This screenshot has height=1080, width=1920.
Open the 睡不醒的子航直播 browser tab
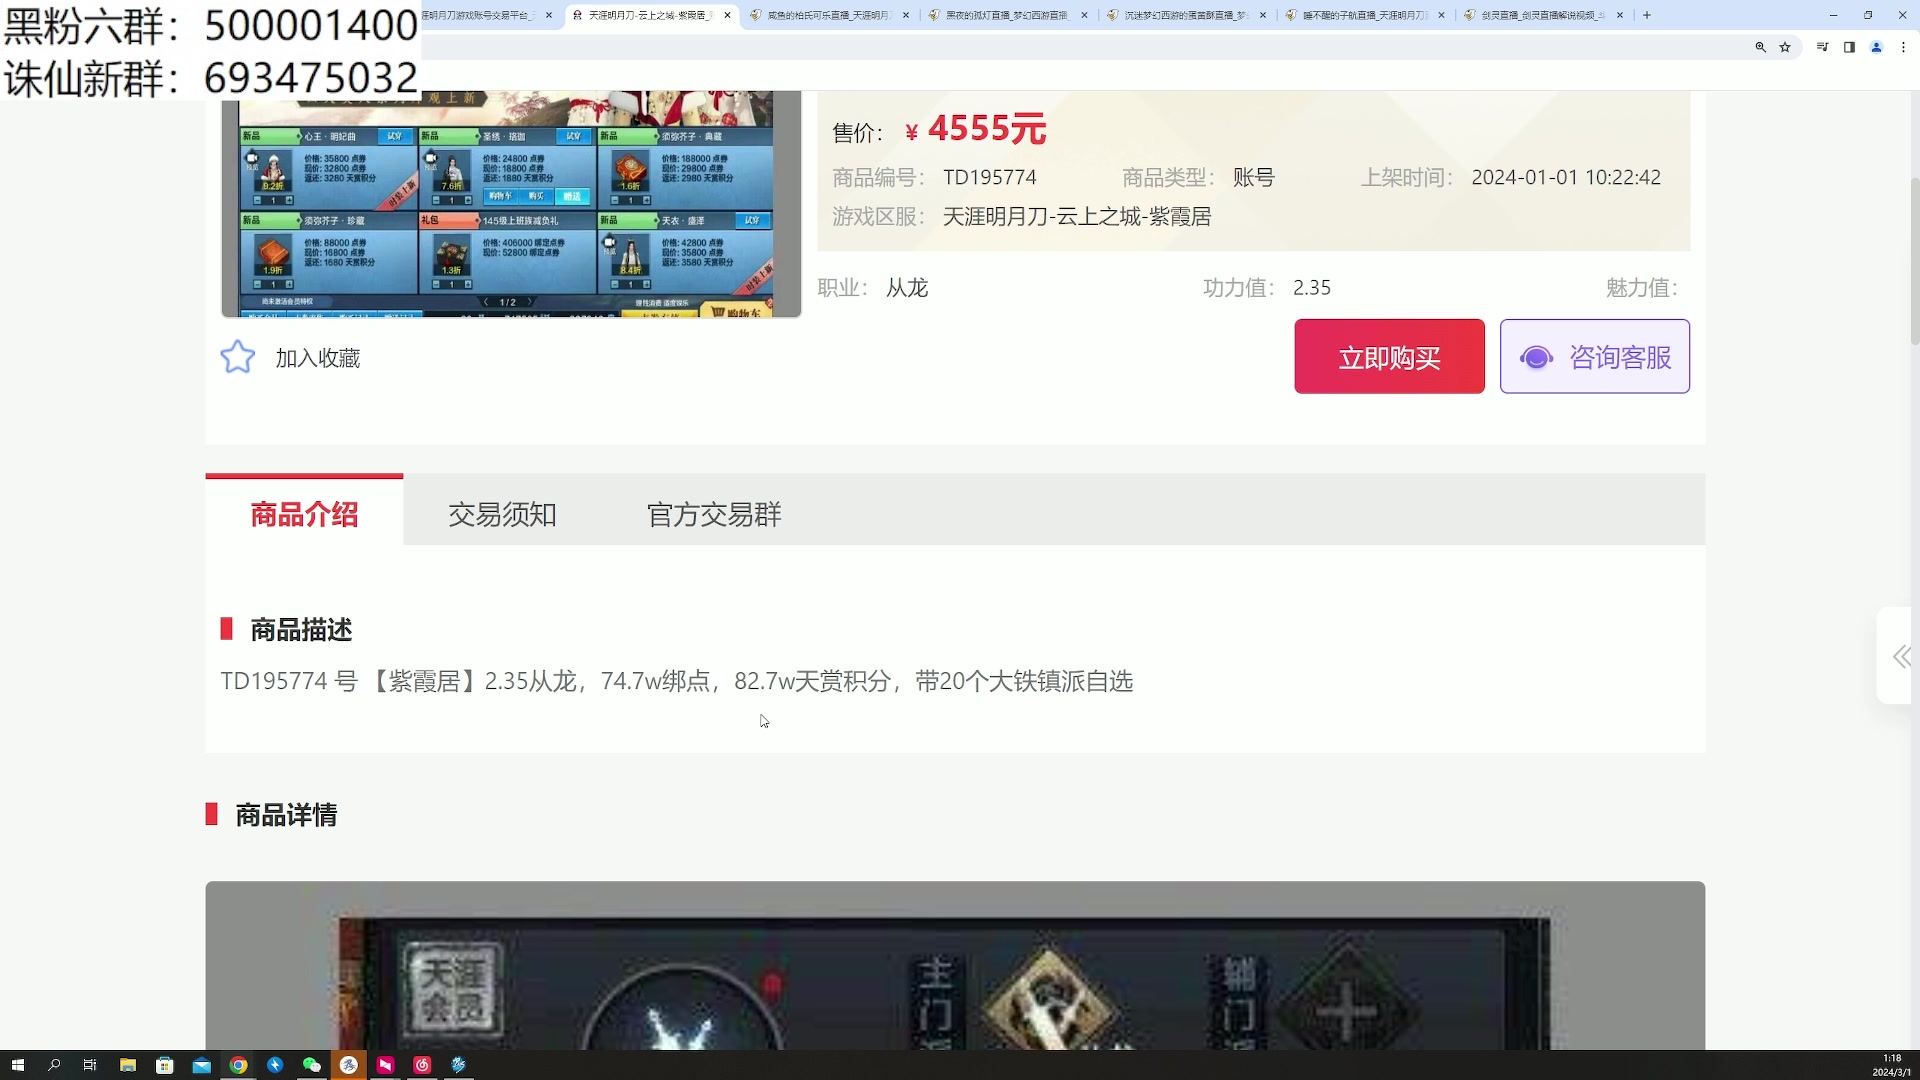[x=1364, y=15]
